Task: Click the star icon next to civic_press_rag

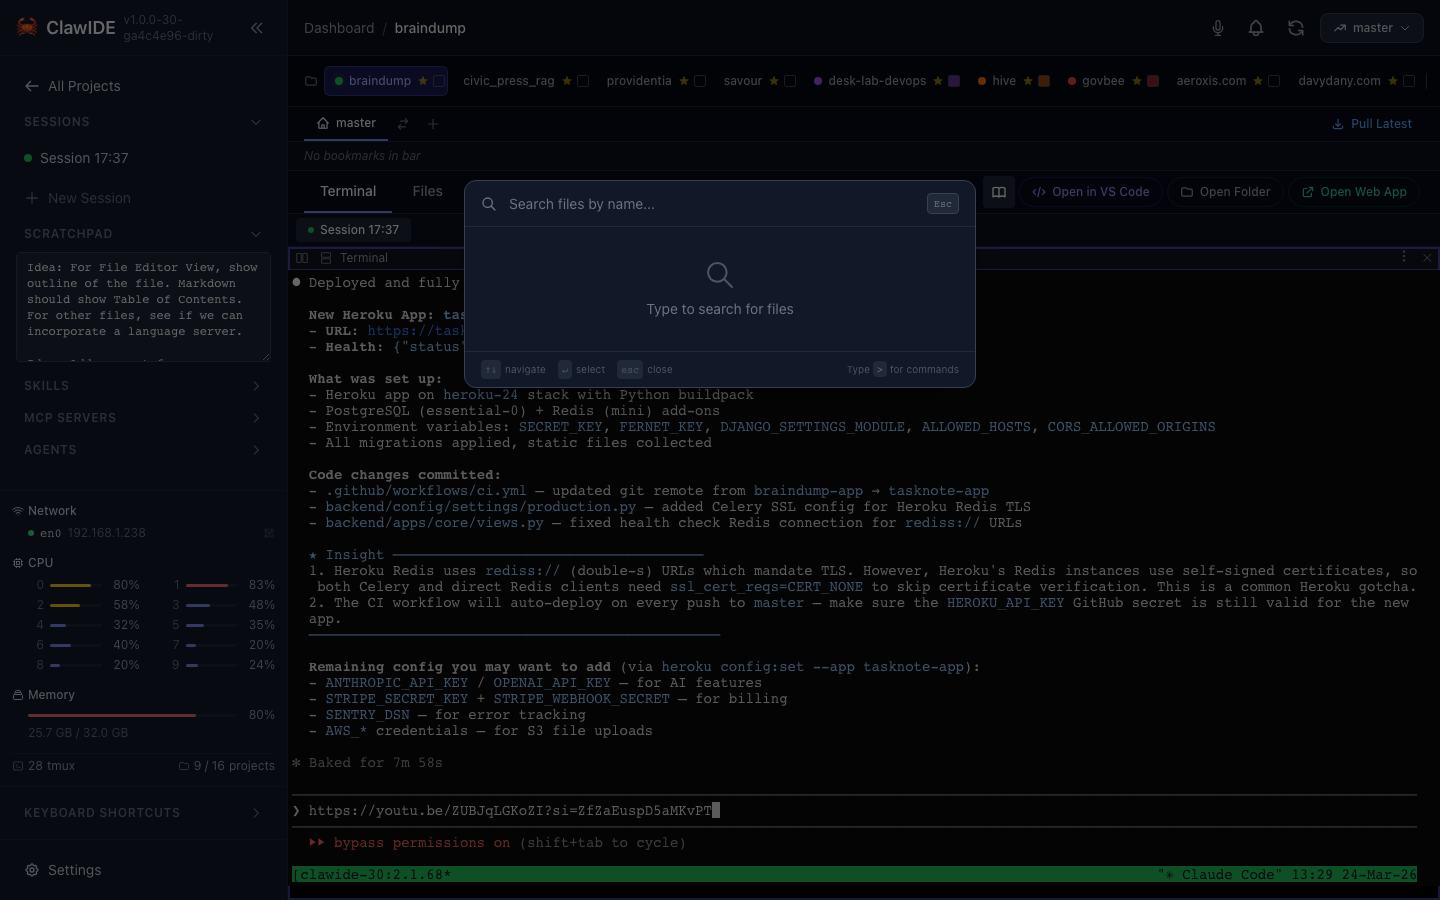Action: [x=567, y=81]
